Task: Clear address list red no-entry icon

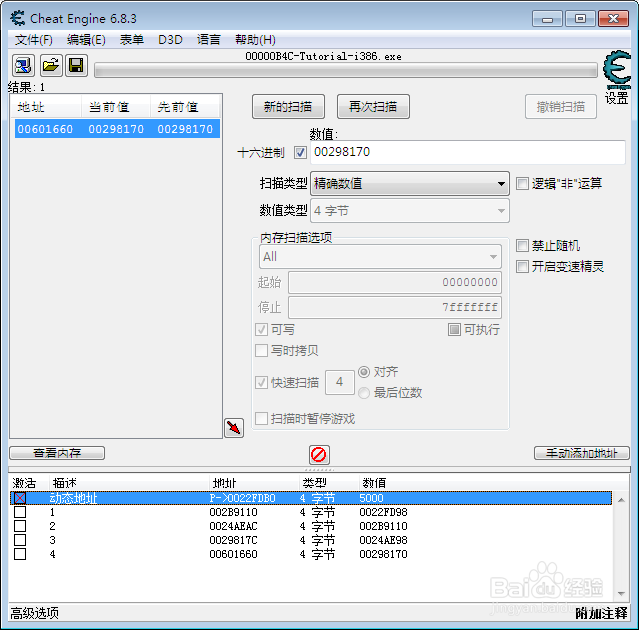Action: (x=319, y=454)
